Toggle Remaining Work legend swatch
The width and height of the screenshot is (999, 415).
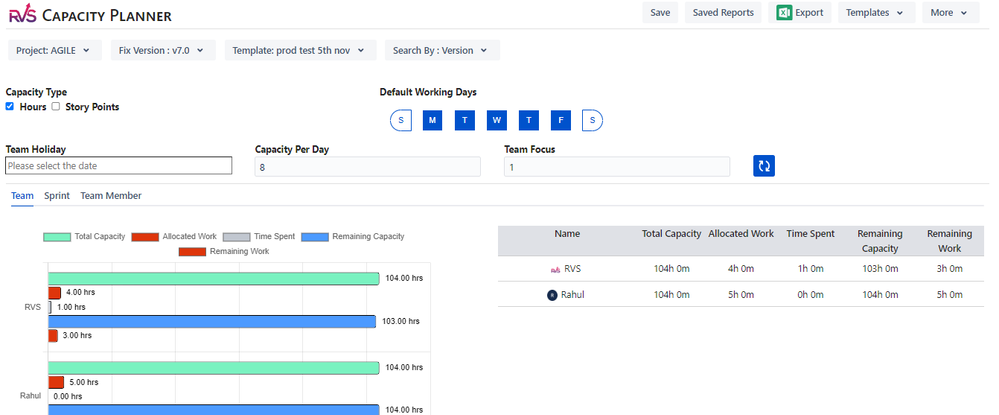(192, 252)
